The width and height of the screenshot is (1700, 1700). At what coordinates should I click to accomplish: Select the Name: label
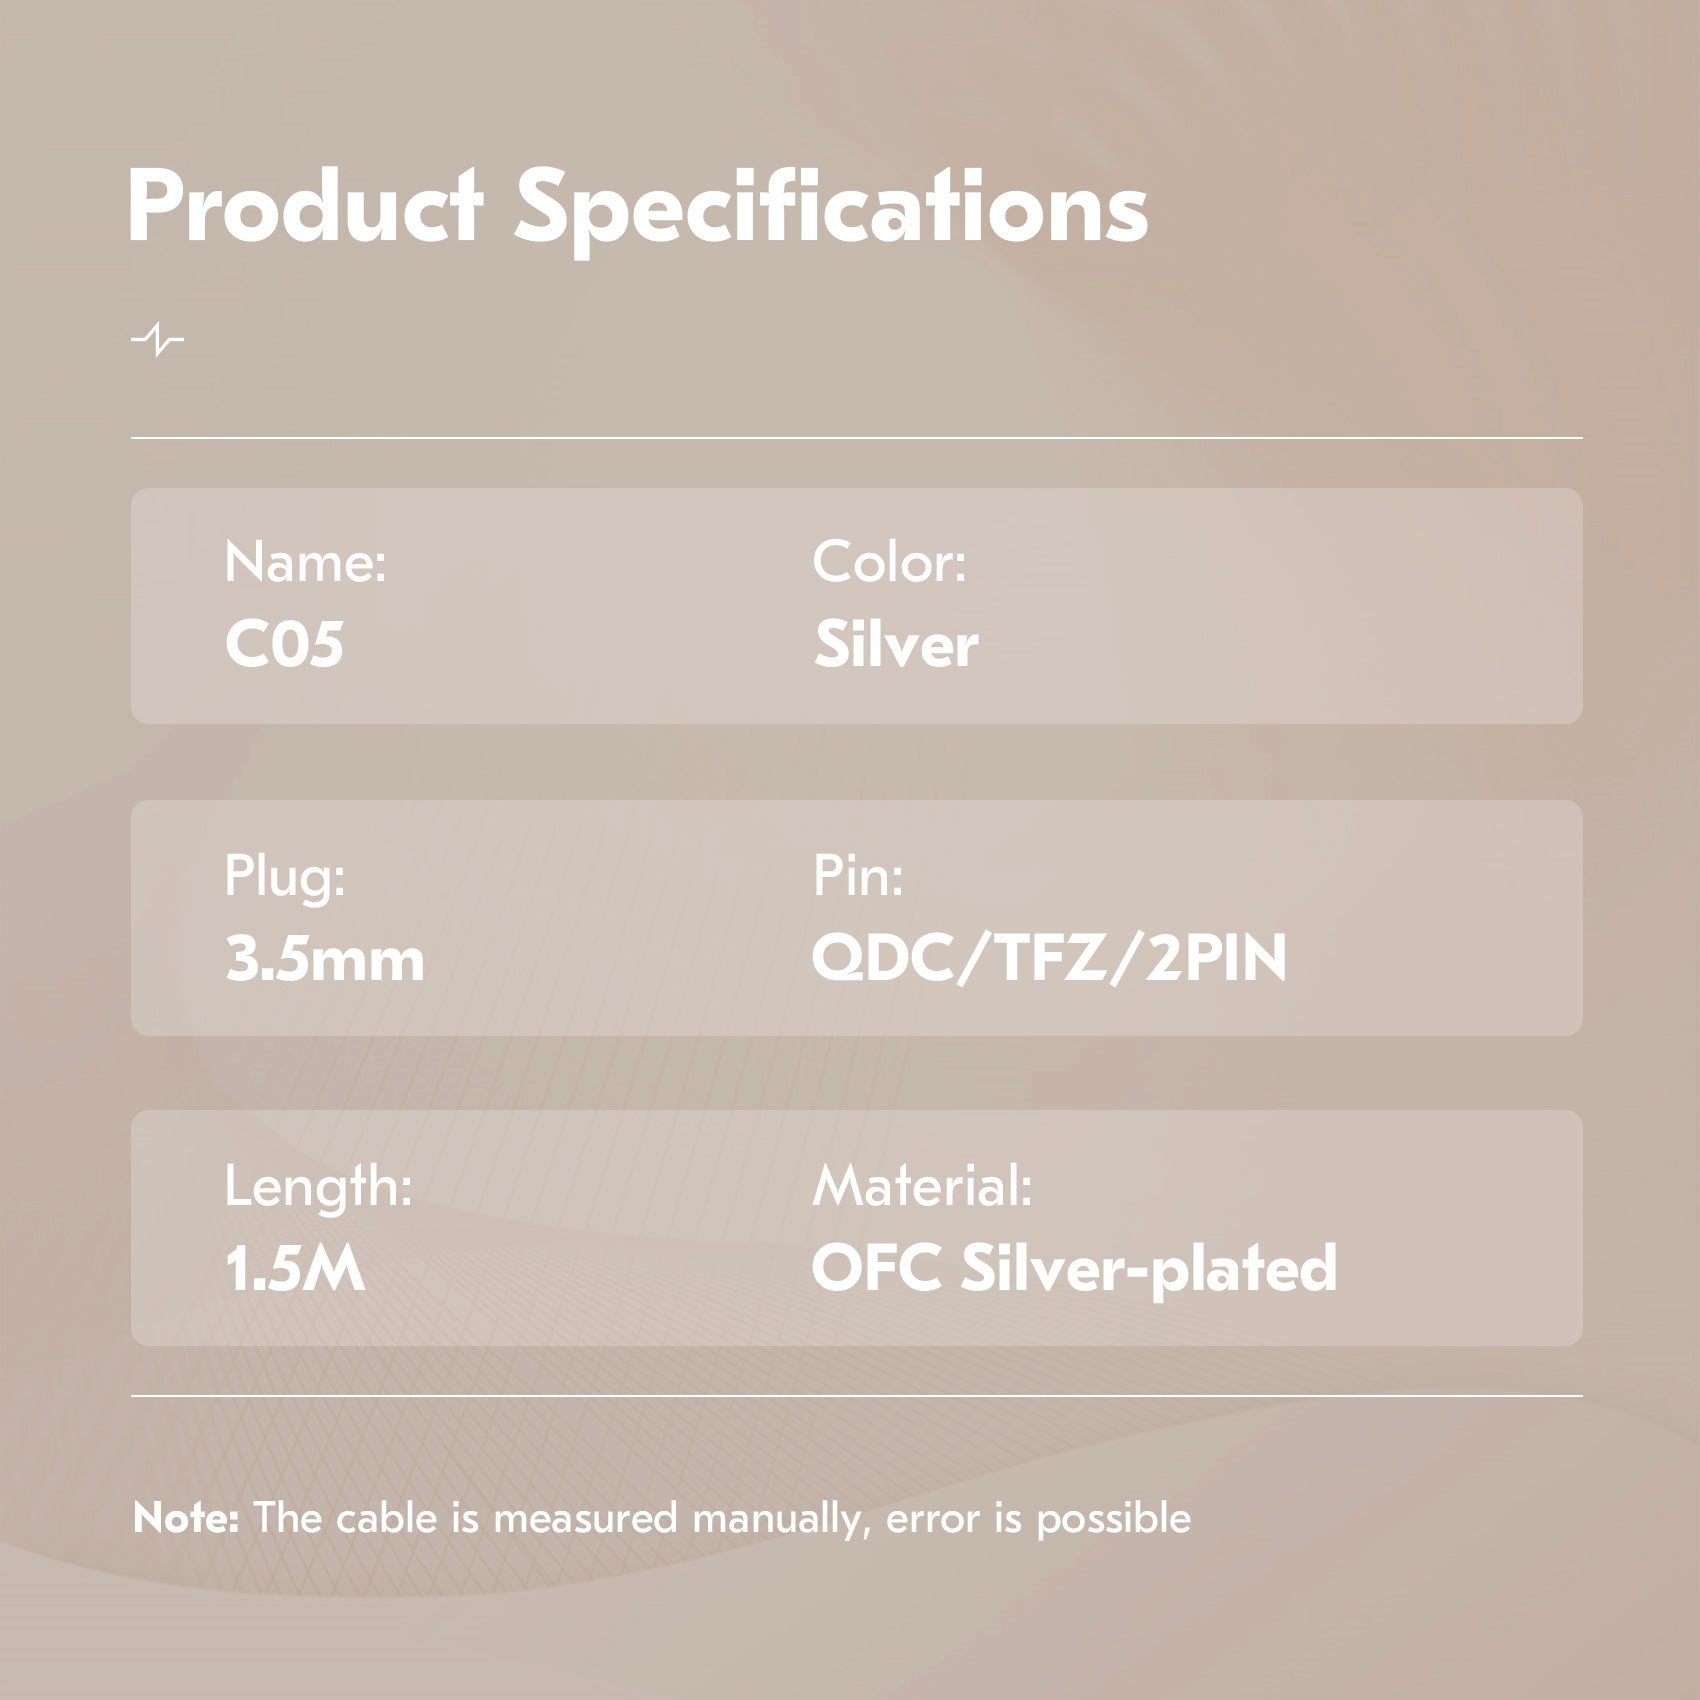(x=305, y=562)
